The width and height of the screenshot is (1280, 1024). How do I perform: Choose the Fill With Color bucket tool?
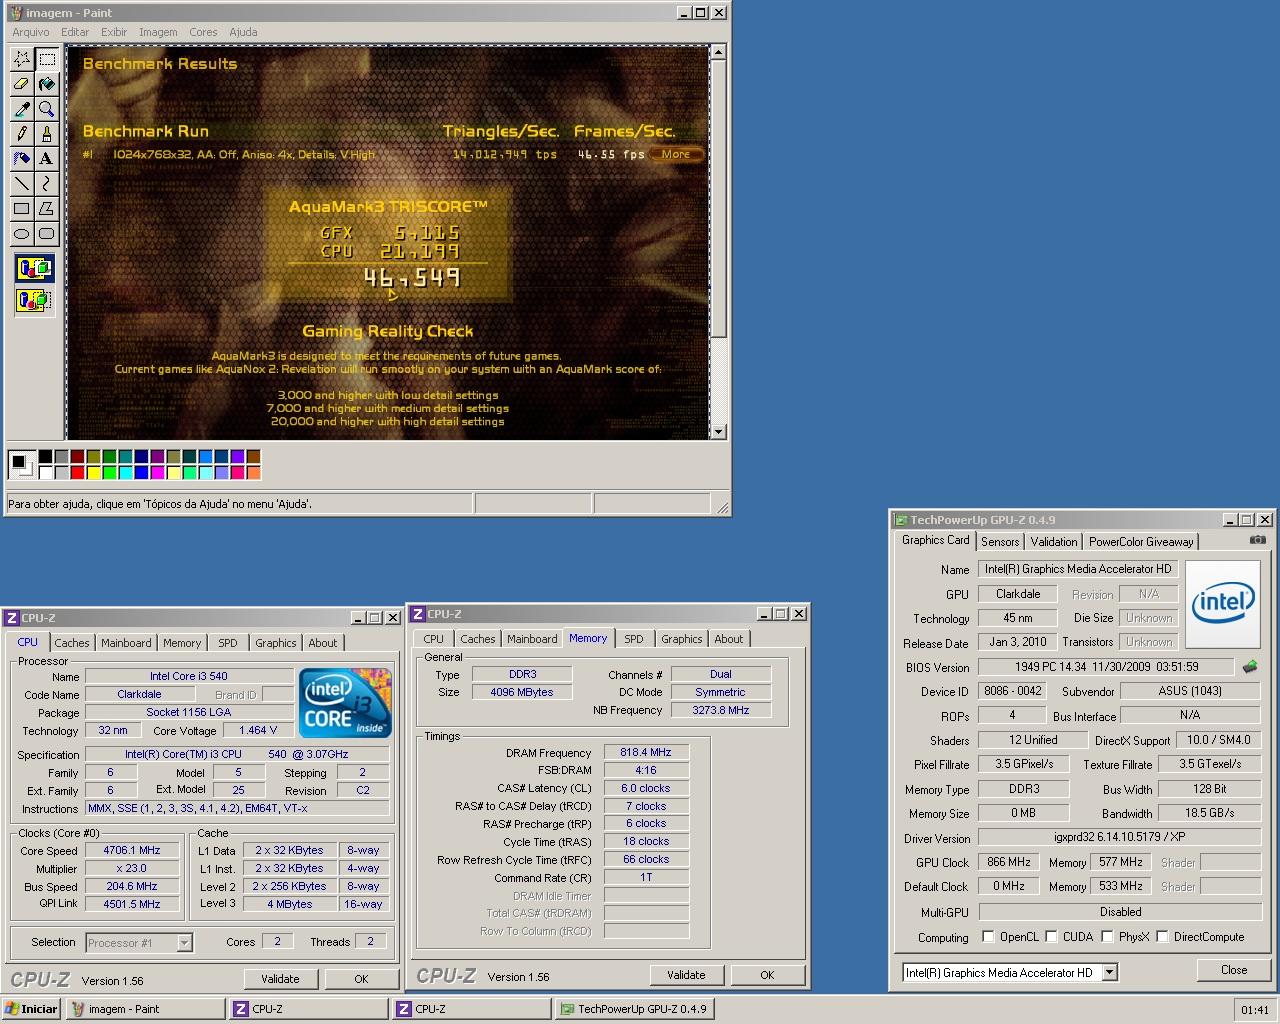point(46,84)
